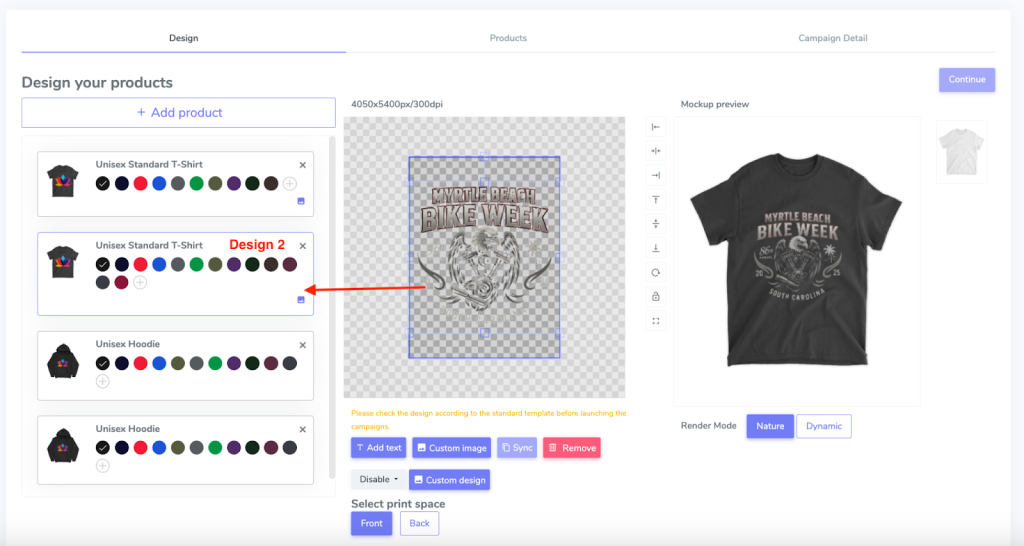This screenshot has width=1024, height=546.
Task: Click image icon on first T-Shirt card
Action: click(301, 201)
